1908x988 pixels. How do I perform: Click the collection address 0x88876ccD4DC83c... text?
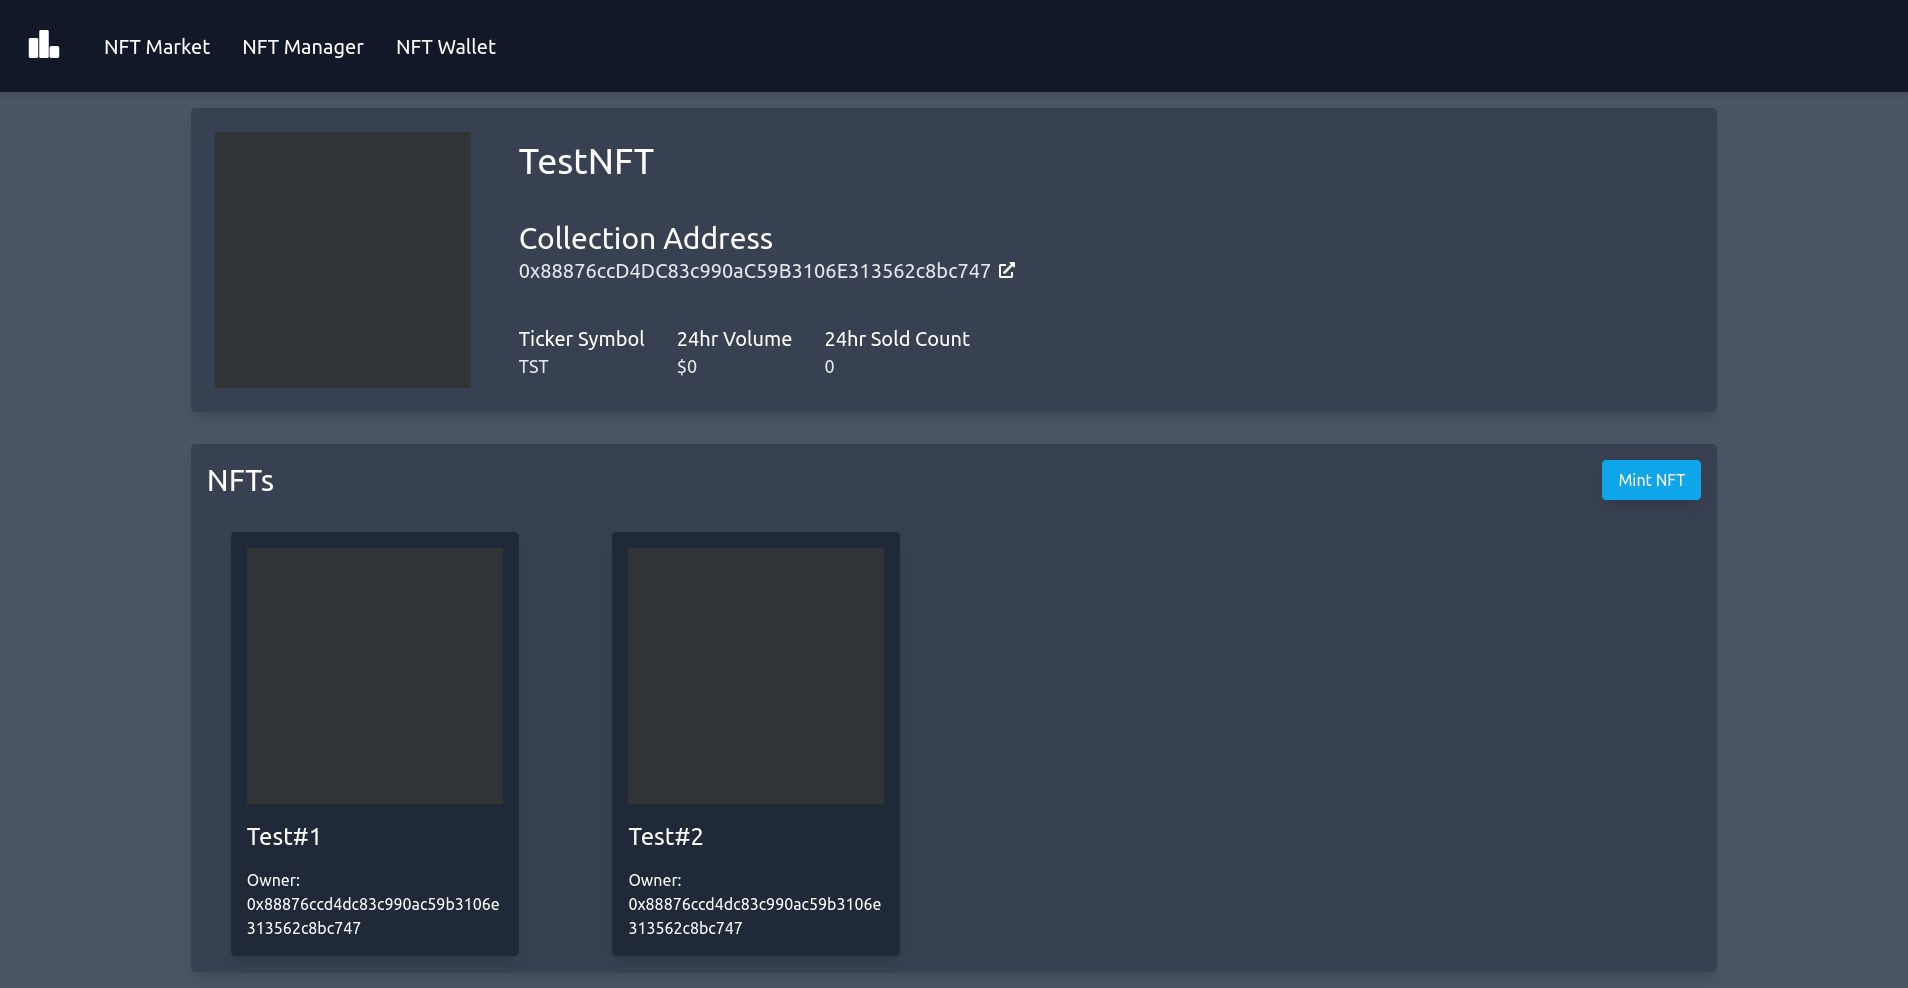click(x=755, y=271)
